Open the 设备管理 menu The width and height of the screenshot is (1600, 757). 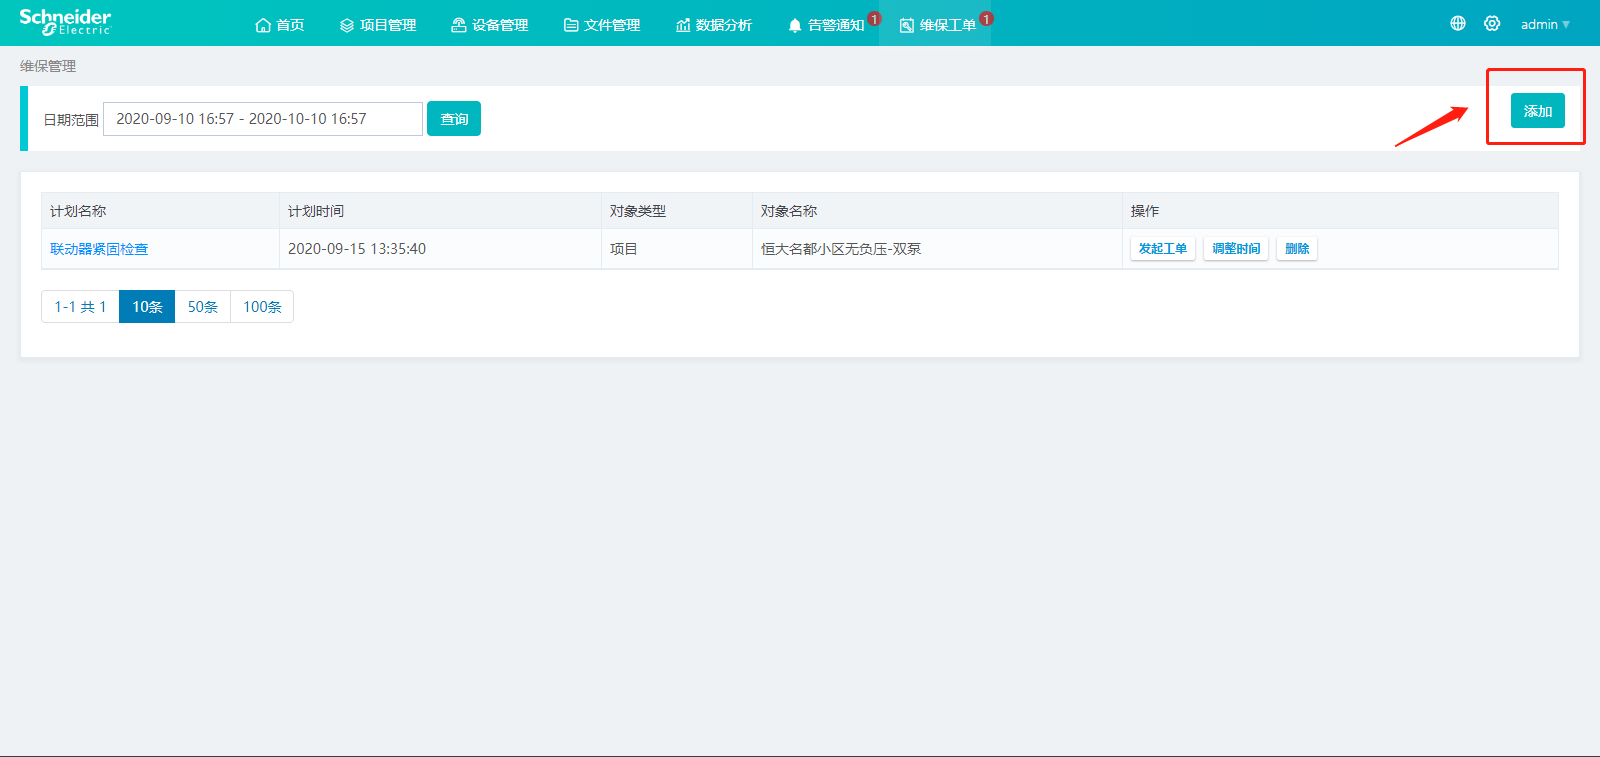[490, 25]
